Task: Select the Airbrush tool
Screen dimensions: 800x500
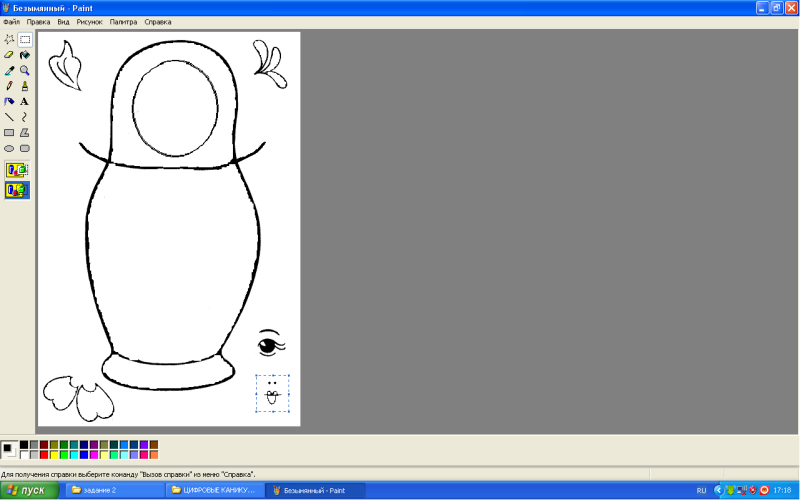Action: pyautogui.click(x=9, y=101)
